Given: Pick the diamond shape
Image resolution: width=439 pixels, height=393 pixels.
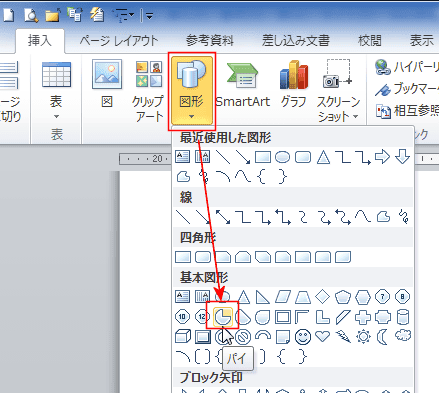Looking at the screenshot, I should pyautogui.click(x=322, y=296).
